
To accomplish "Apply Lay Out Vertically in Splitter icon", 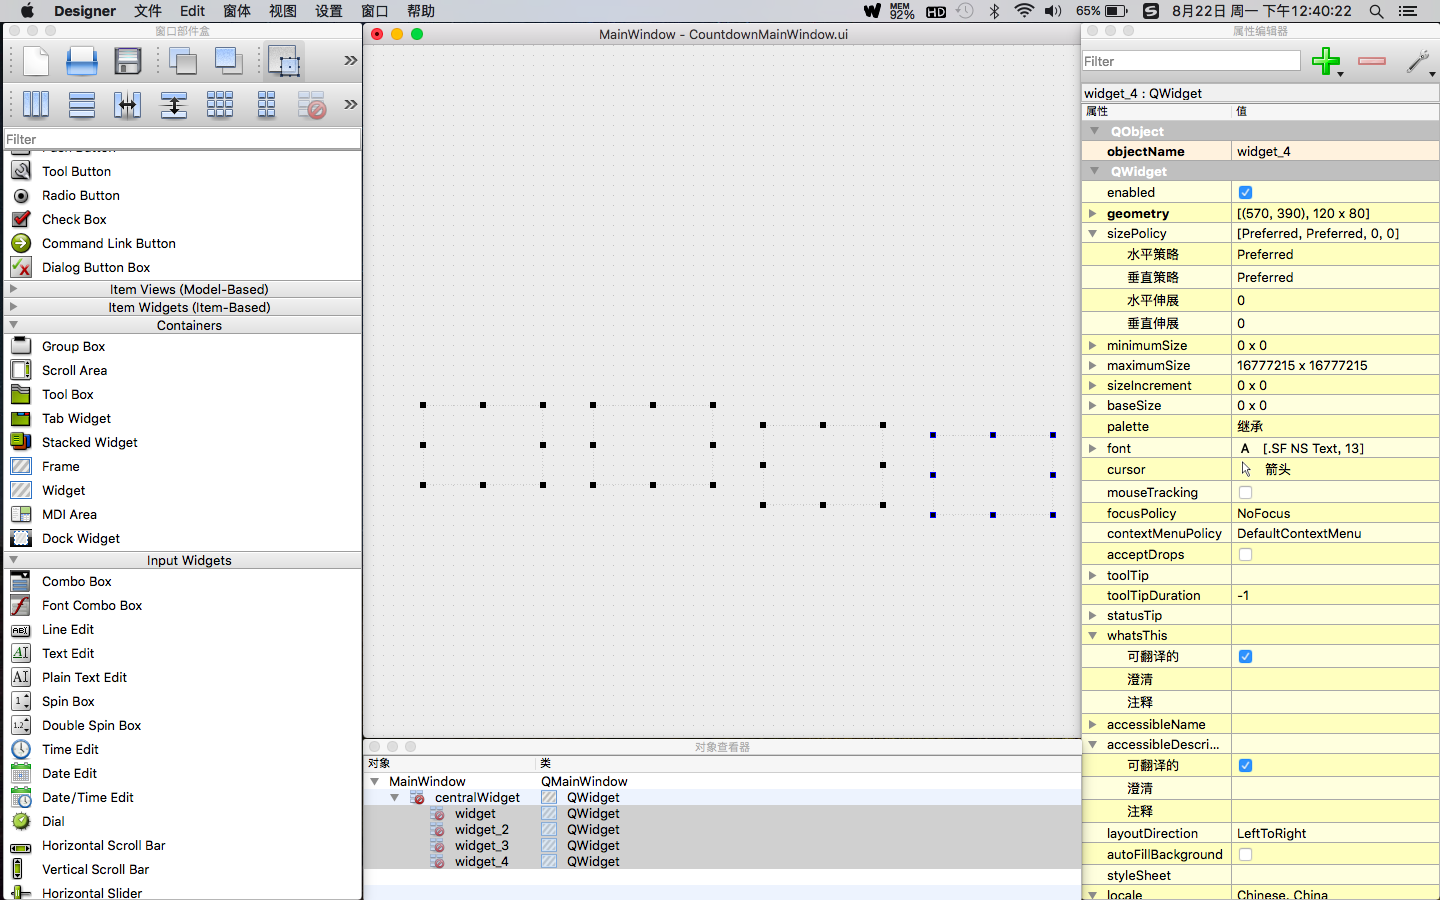I will point(174,105).
